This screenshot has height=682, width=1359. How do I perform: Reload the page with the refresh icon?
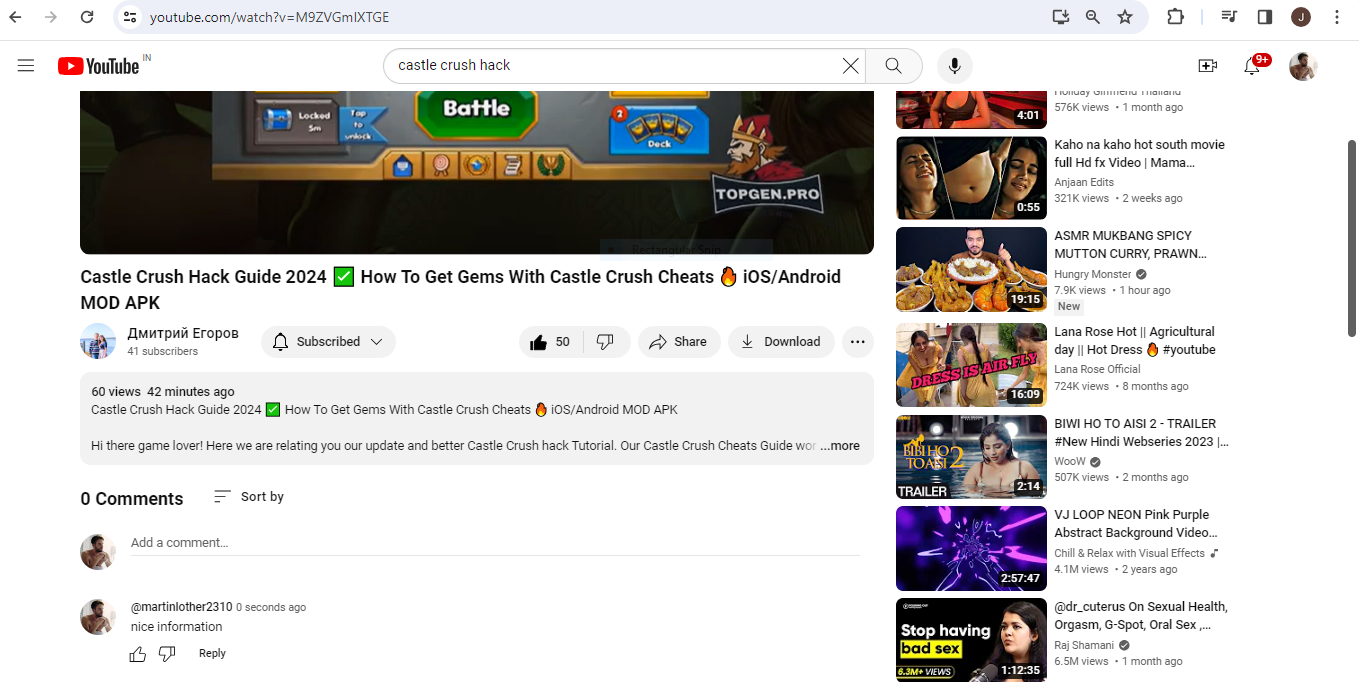pos(87,17)
